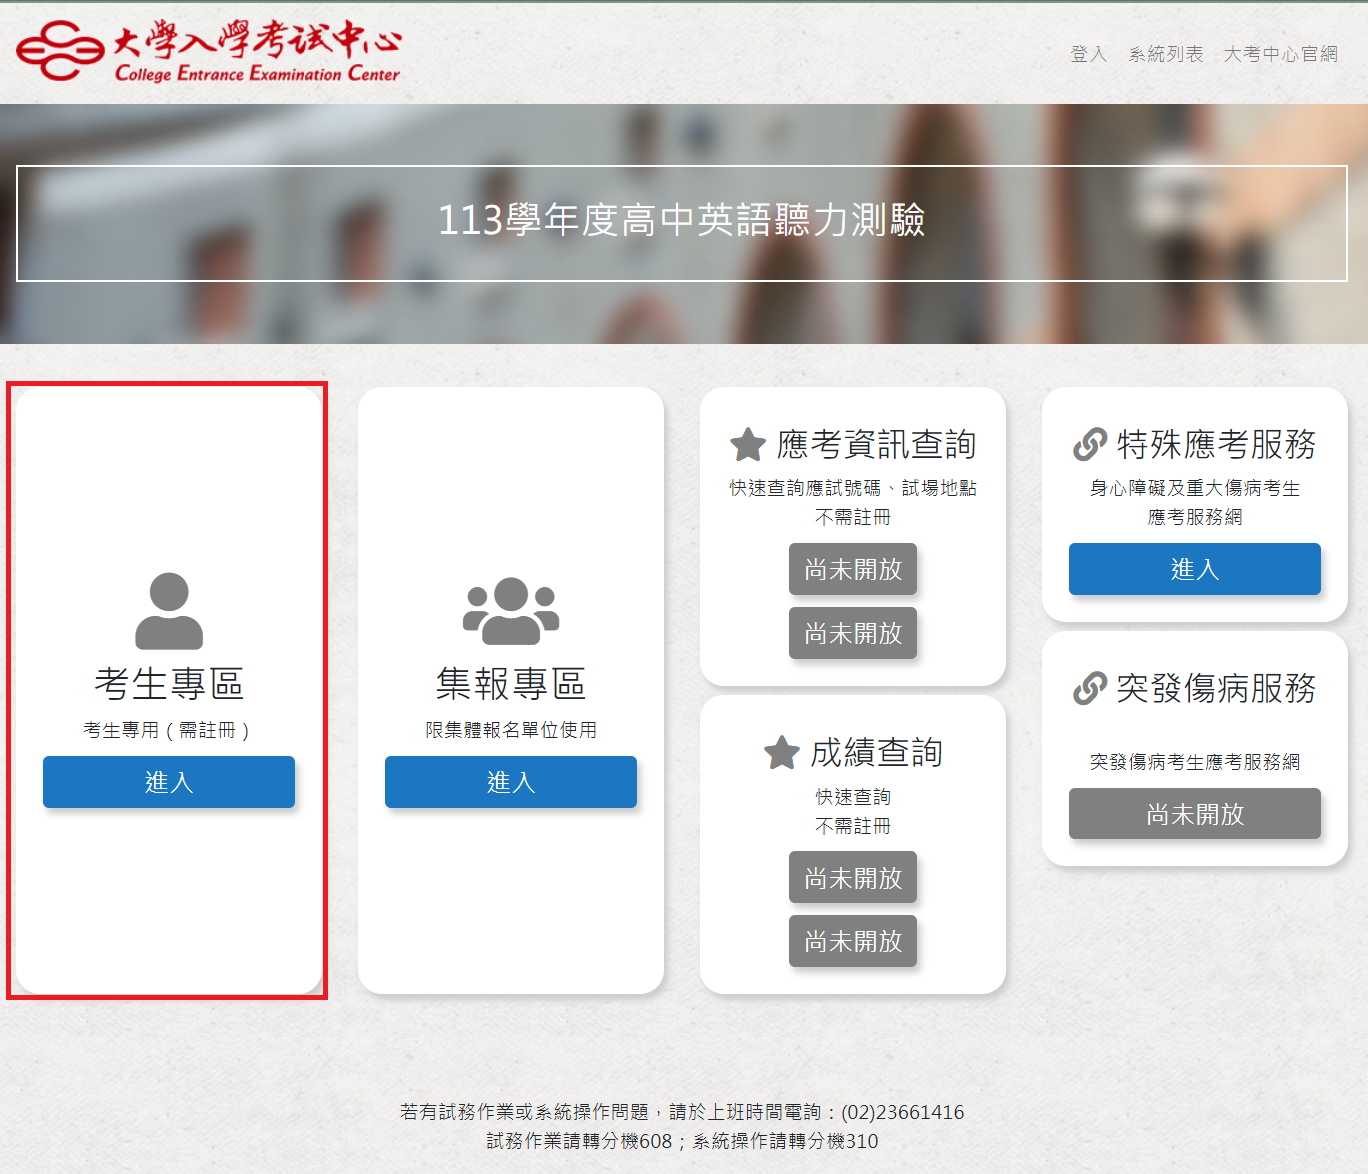The image size is (1368, 1174).
Task: Click the 成績查詢 heading text
Action: [877, 753]
